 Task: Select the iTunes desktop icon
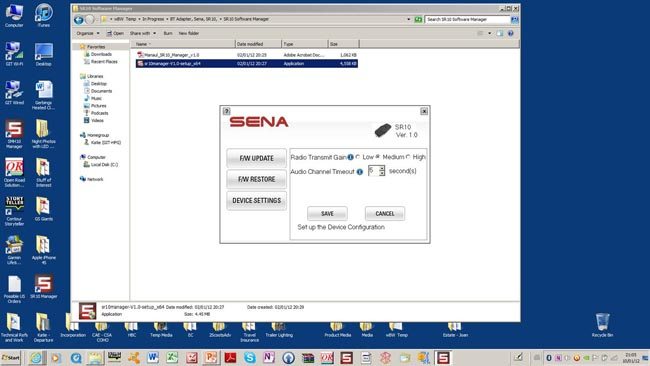point(44,16)
